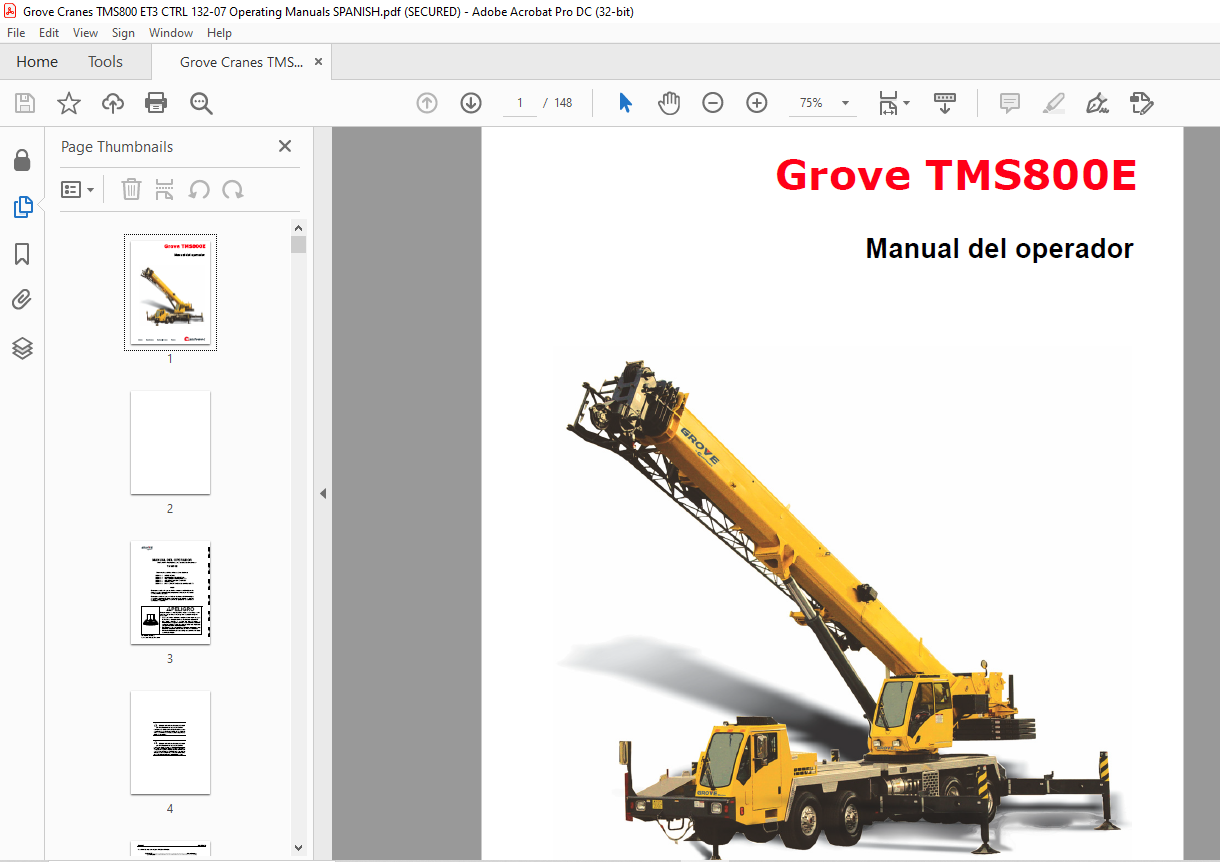Zoom in with plus icon
The width and height of the screenshot is (1220, 862).
[757, 103]
